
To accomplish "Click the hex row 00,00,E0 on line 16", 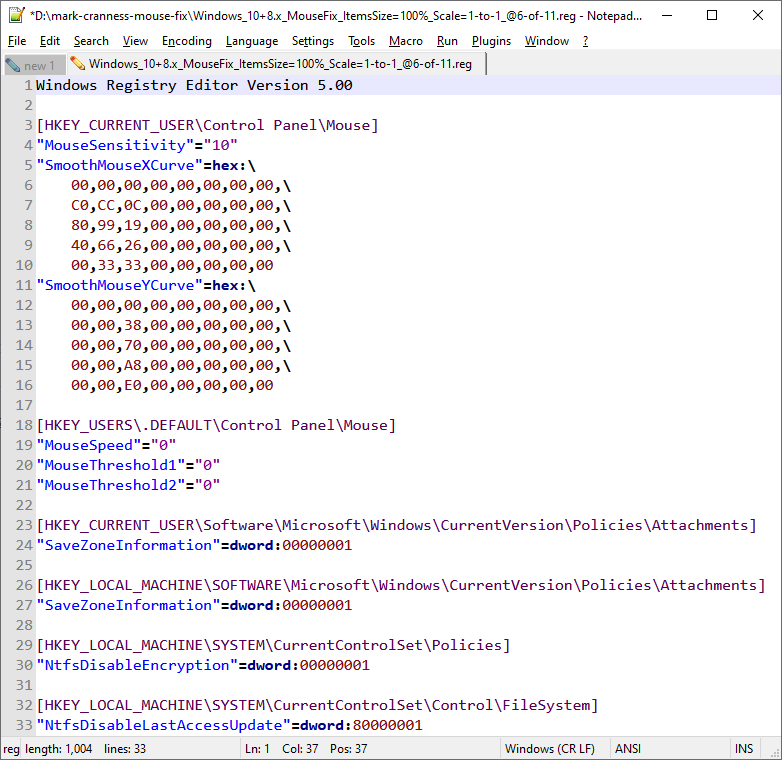I will (x=172, y=385).
